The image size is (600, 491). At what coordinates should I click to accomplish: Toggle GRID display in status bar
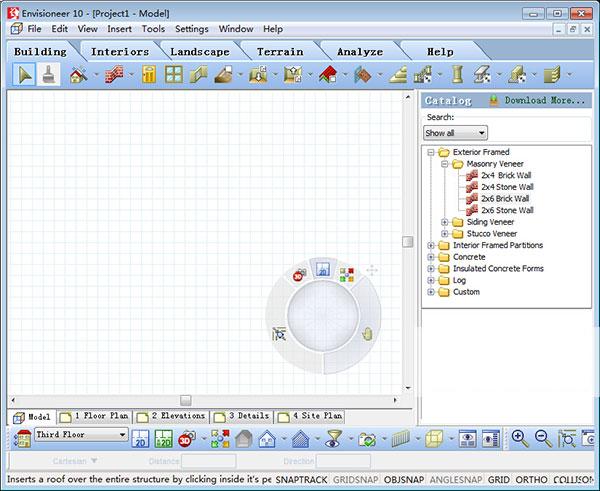pos(497,481)
